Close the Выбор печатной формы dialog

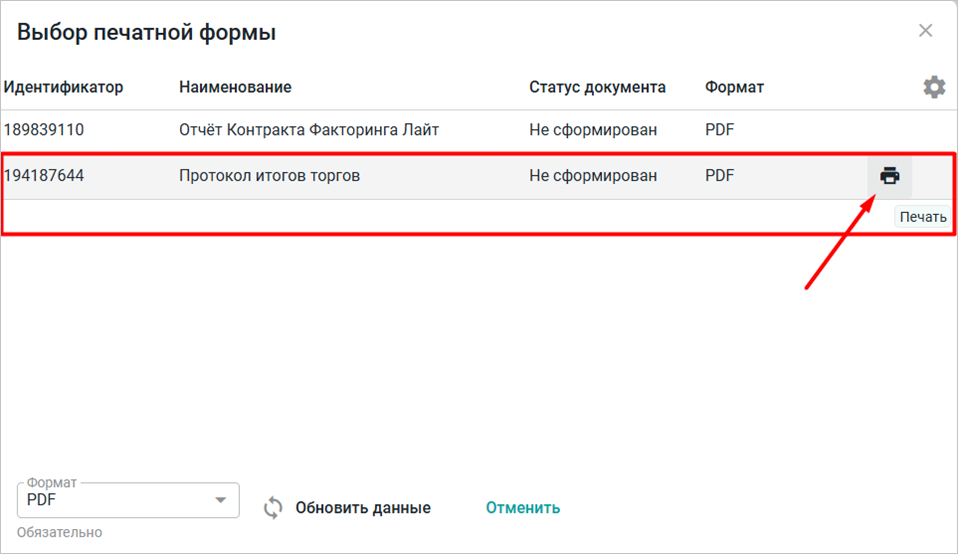pyautogui.click(x=925, y=31)
